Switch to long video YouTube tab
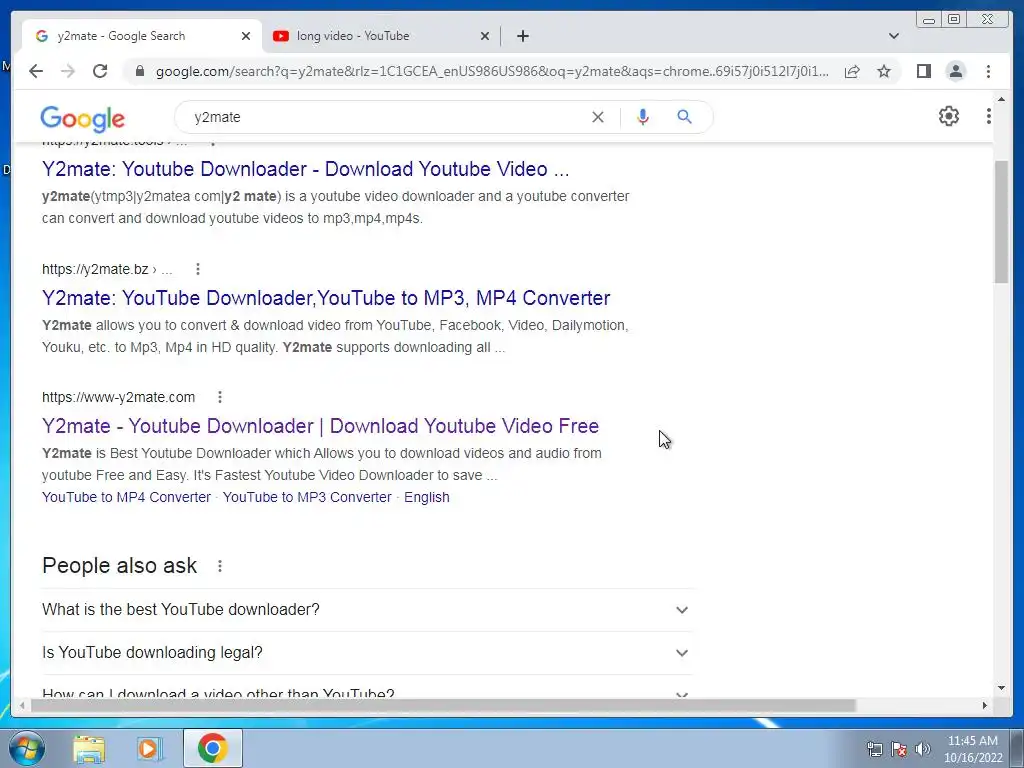 pyautogui.click(x=381, y=36)
